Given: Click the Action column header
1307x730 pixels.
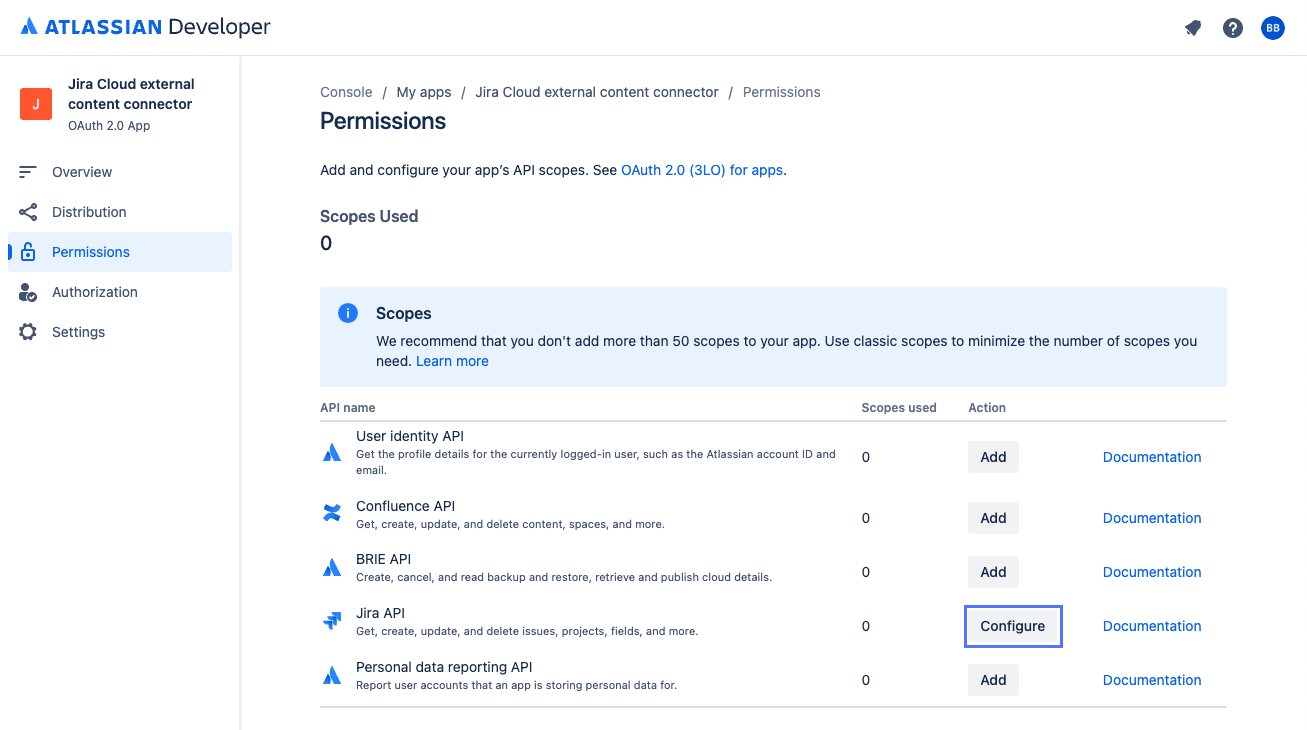Looking at the screenshot, I should pyautogui.click(x=987, y=408).
